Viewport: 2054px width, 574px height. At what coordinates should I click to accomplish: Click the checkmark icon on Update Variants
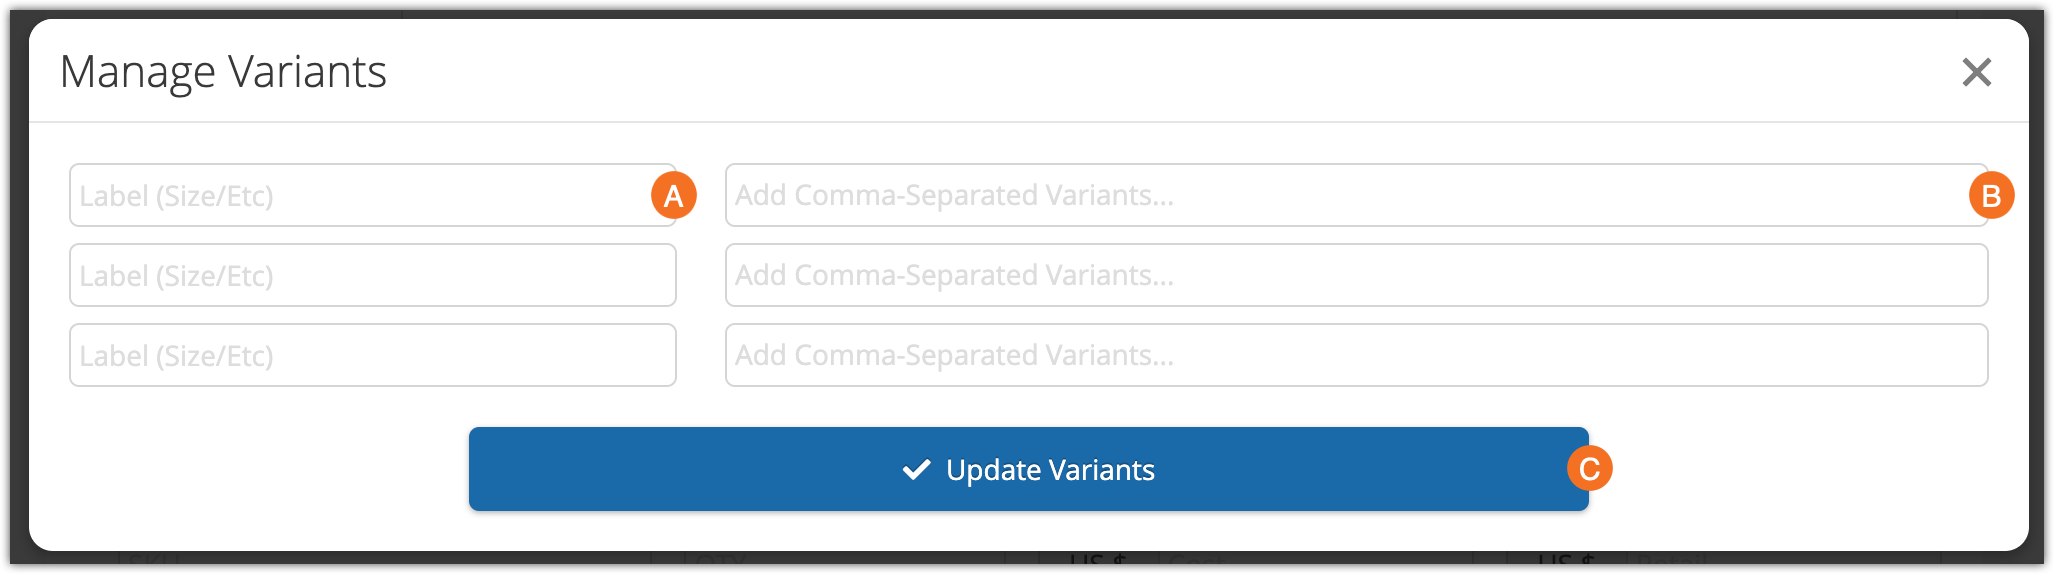(916, 469)
